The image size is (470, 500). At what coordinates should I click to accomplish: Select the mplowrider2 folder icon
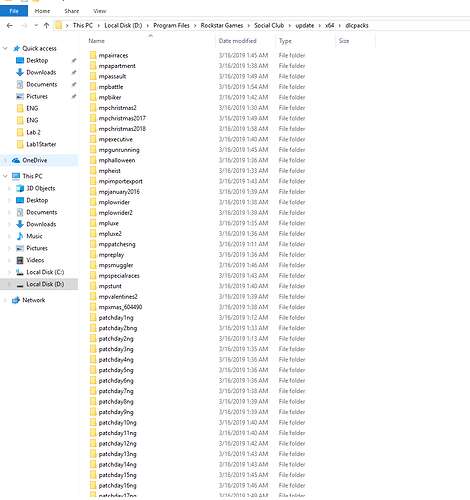93,213
